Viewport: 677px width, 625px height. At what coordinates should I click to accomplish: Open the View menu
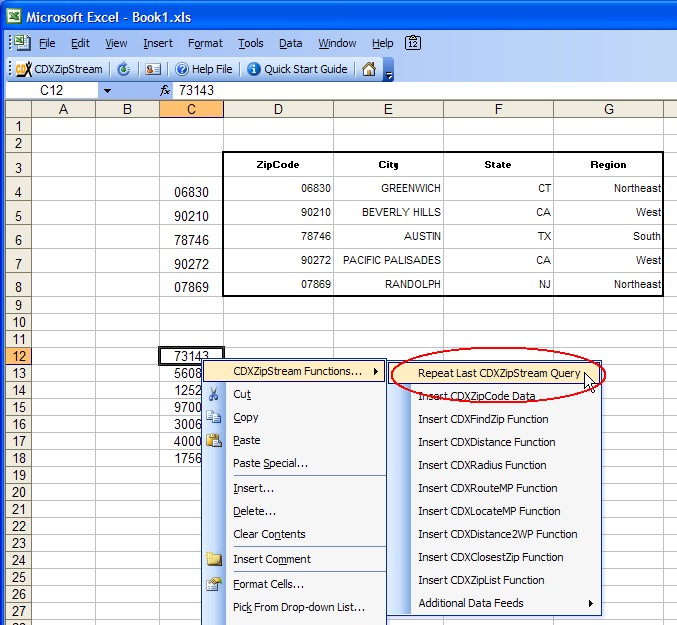point(116,43)
